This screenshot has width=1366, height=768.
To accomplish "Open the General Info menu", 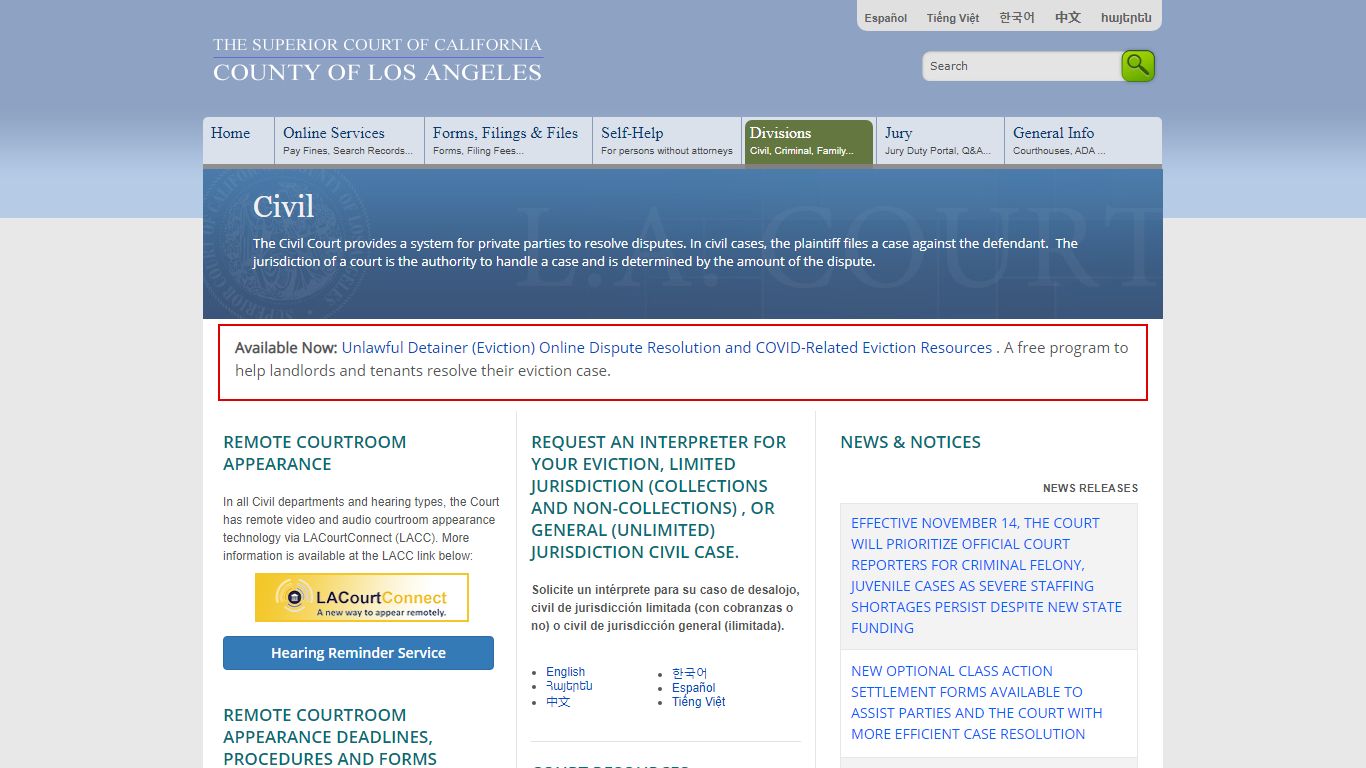I will click(1083, 141).
